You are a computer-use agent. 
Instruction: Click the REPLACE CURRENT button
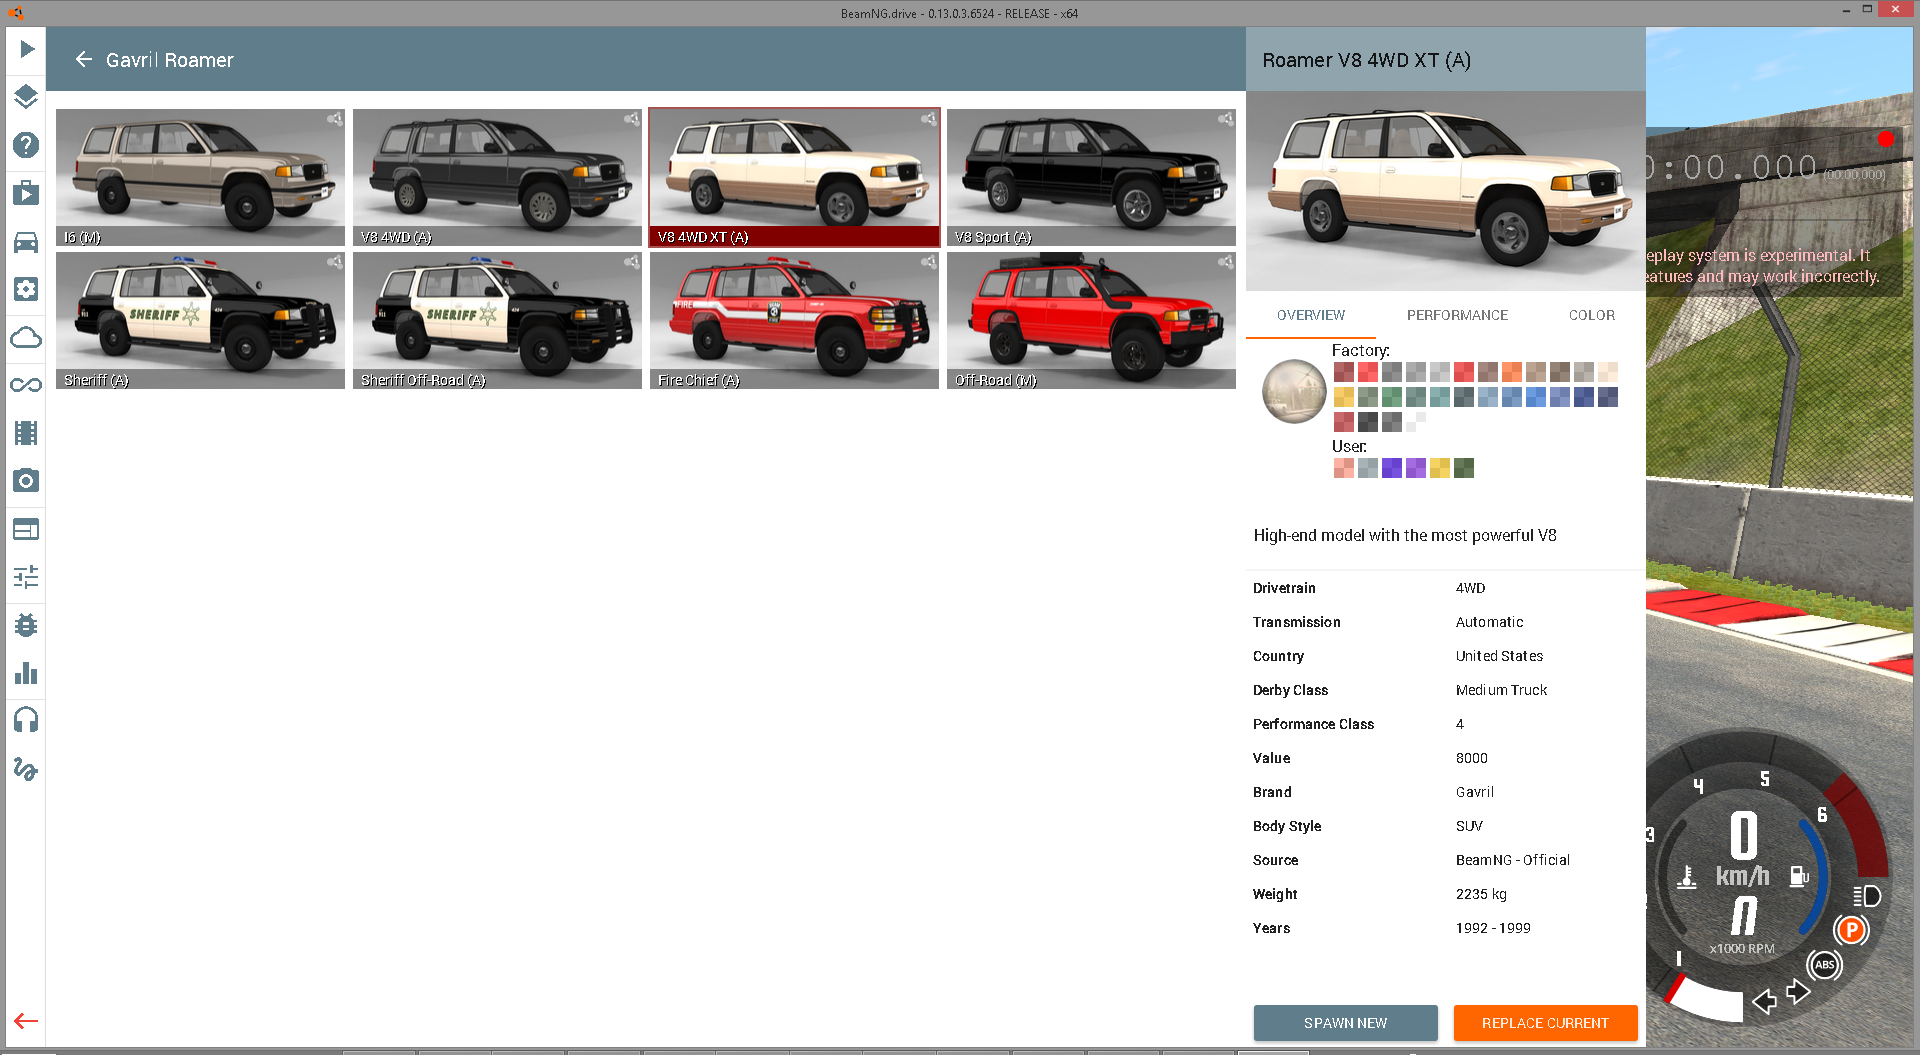[1545, 1023]
